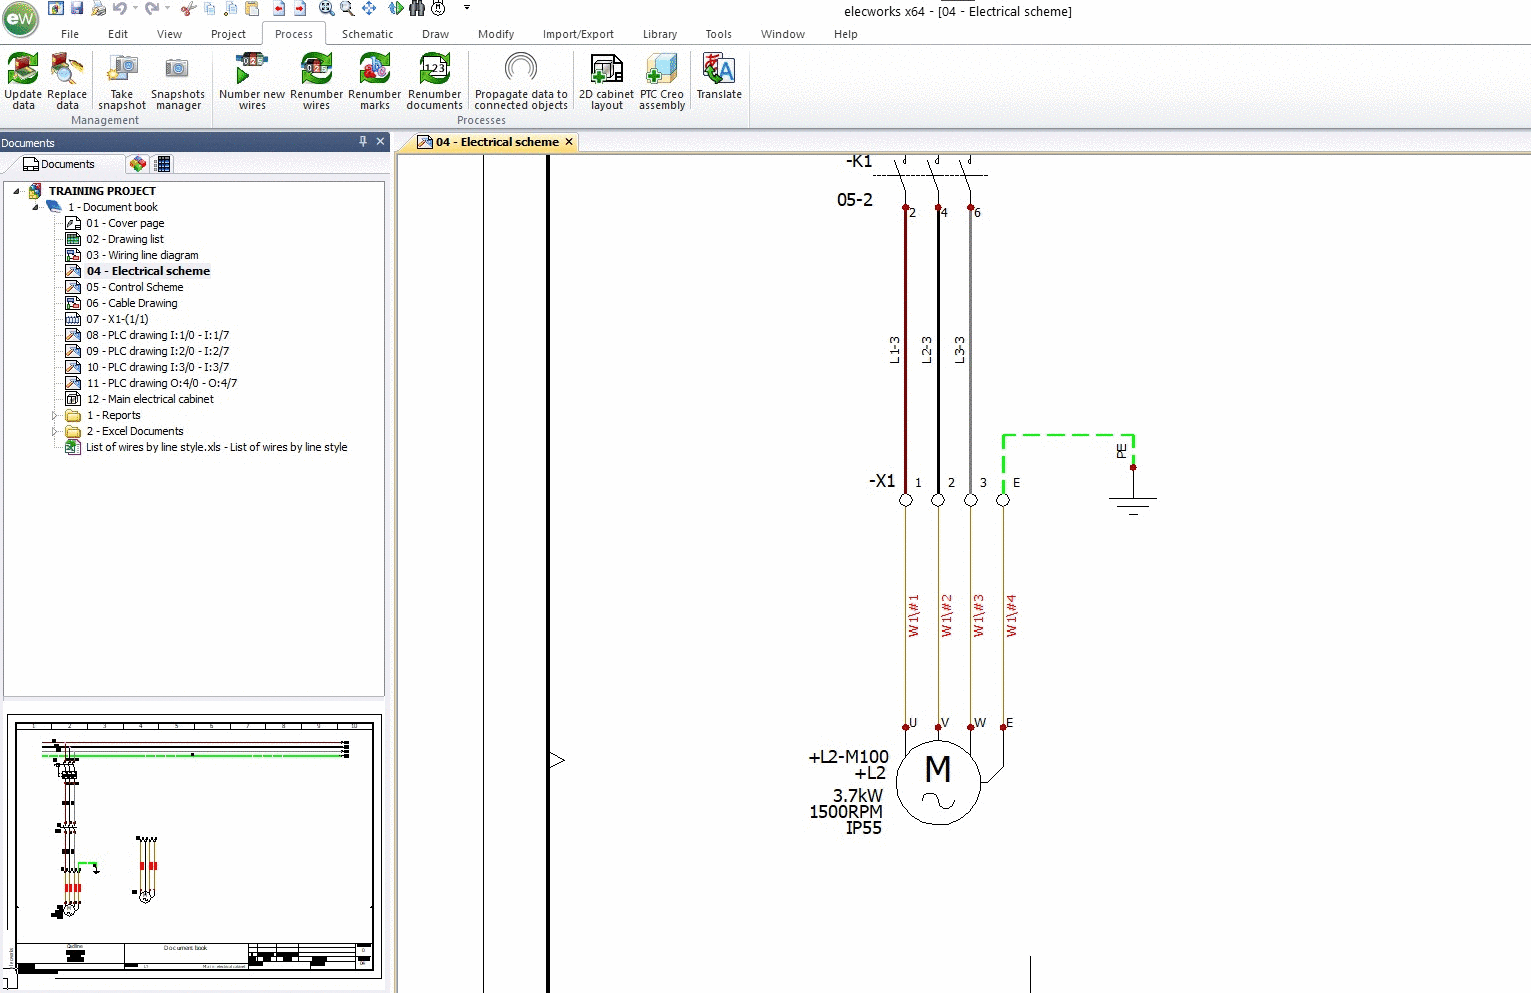Collapse the 1 - Document book node
The width and height of the screenshot is (1531, 993).
pos(36,207)
